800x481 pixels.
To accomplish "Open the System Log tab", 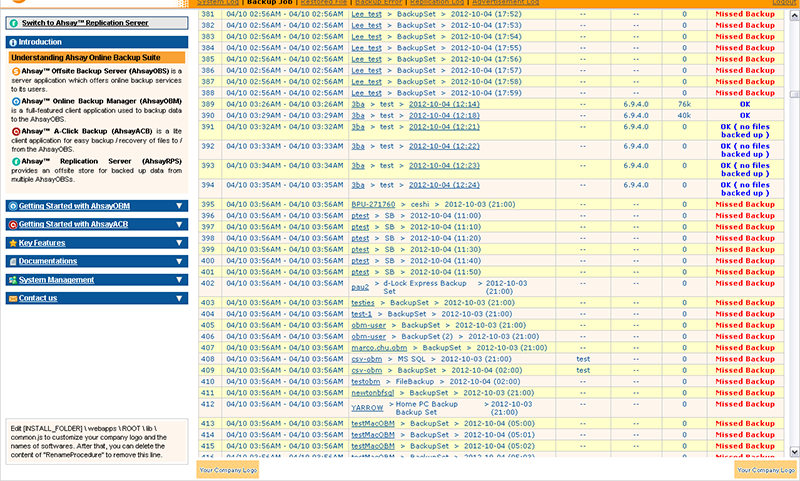I will (218, 3).
